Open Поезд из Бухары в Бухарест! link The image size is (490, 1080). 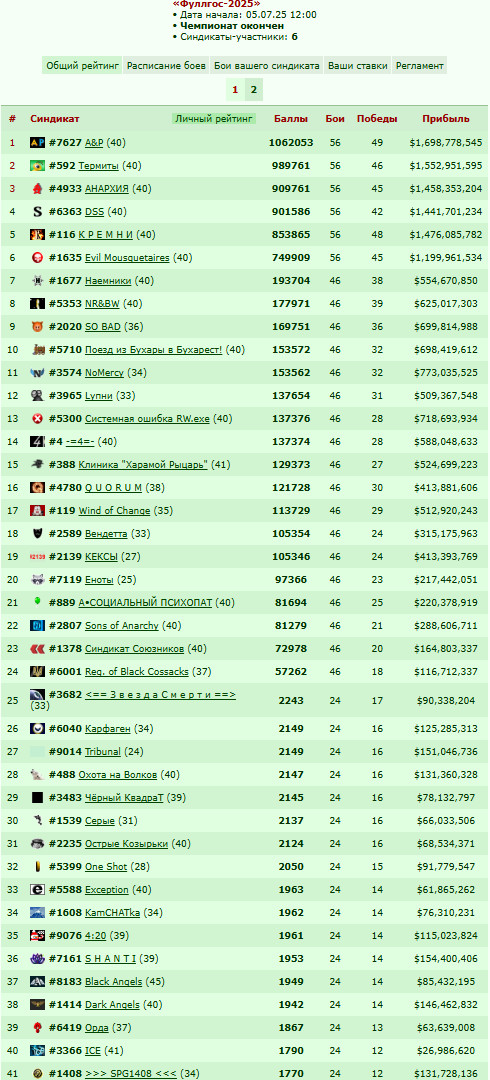click(154, 350)
